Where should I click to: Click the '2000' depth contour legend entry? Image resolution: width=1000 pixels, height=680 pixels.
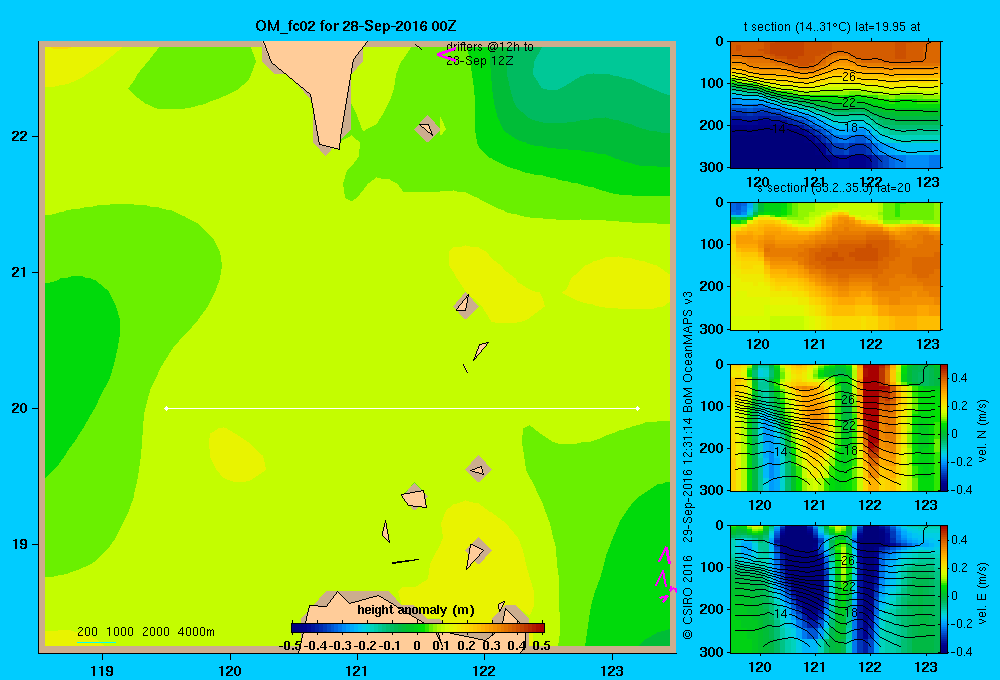pyautogui.click(x=156, y=632)
